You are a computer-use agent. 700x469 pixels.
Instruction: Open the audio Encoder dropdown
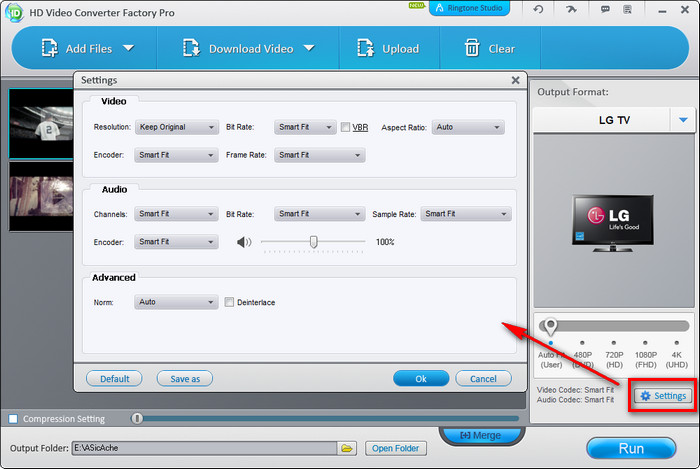click(176, 241)
